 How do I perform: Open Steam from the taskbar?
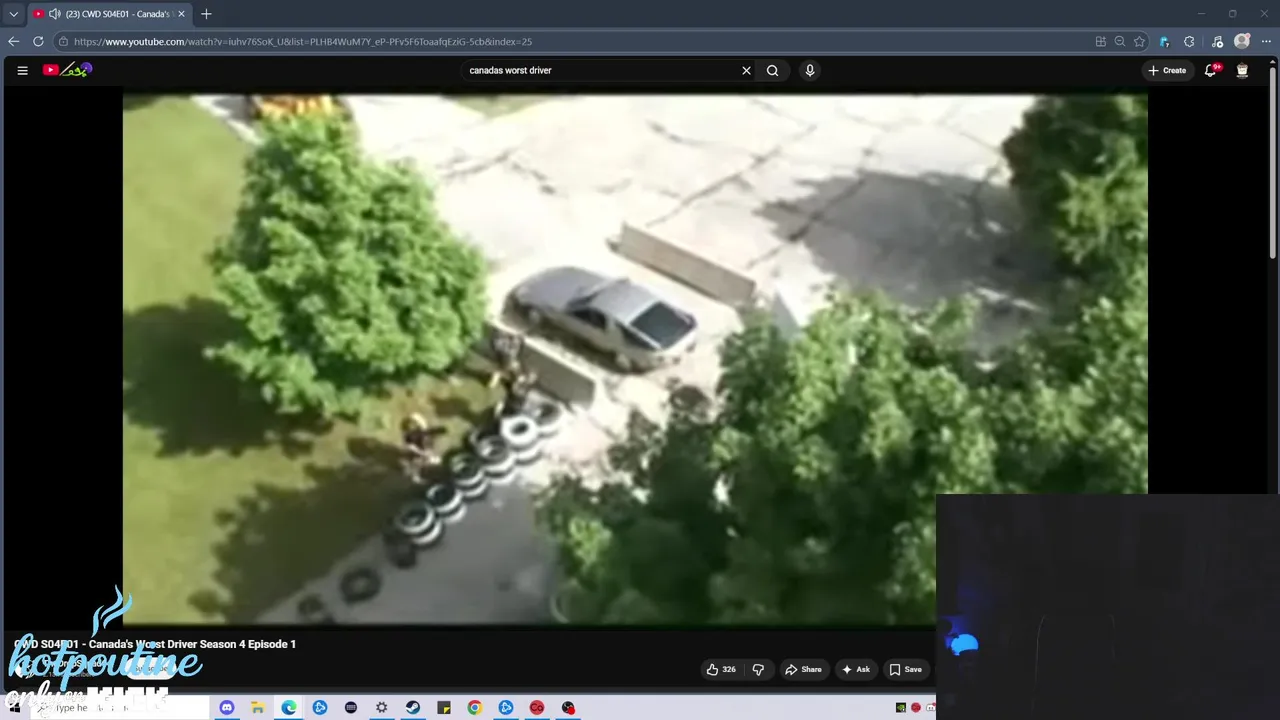point(413,708)
